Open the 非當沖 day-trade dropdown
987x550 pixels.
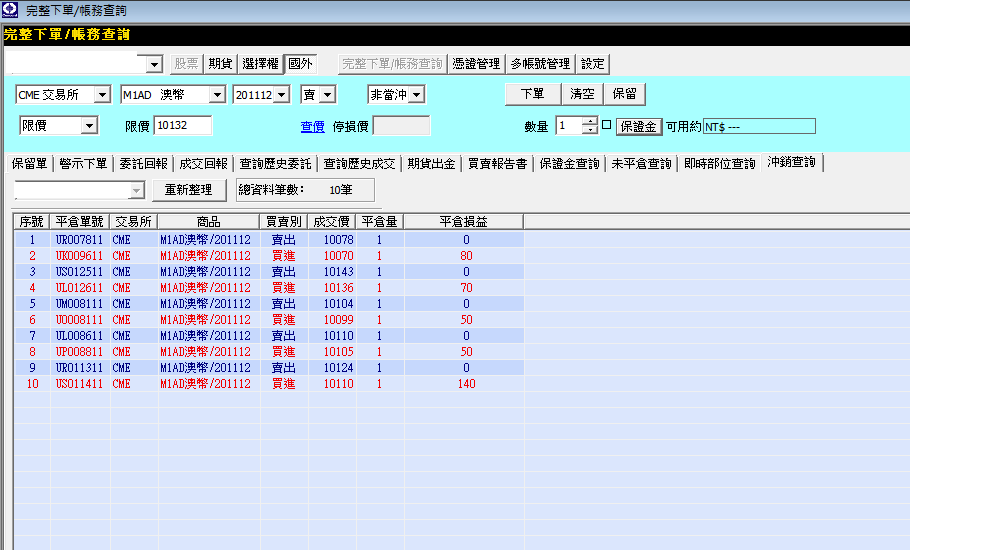point(417,94)
